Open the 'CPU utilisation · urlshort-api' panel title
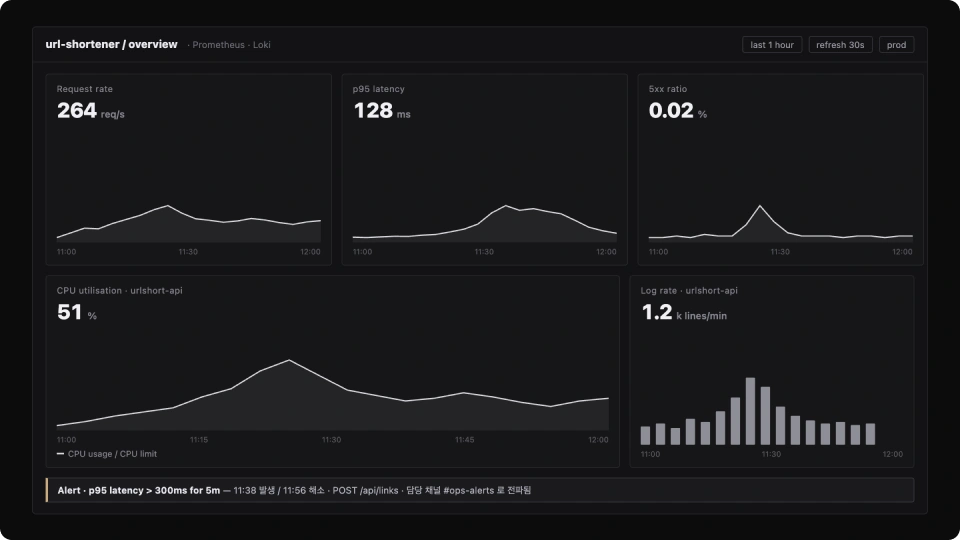Viewport: 960px width, 540px height. click(119, 290)
